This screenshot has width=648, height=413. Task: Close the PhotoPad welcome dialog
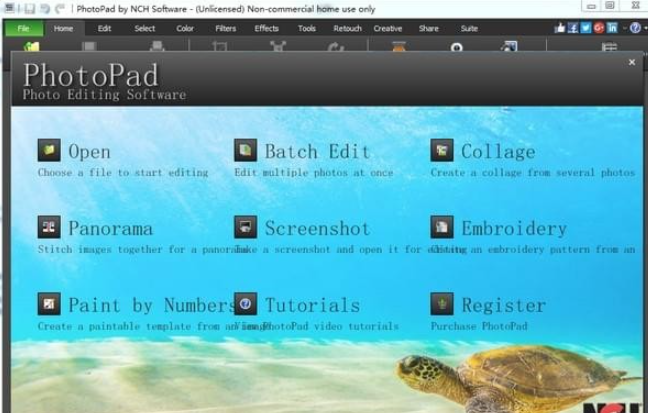click(631, 62)
